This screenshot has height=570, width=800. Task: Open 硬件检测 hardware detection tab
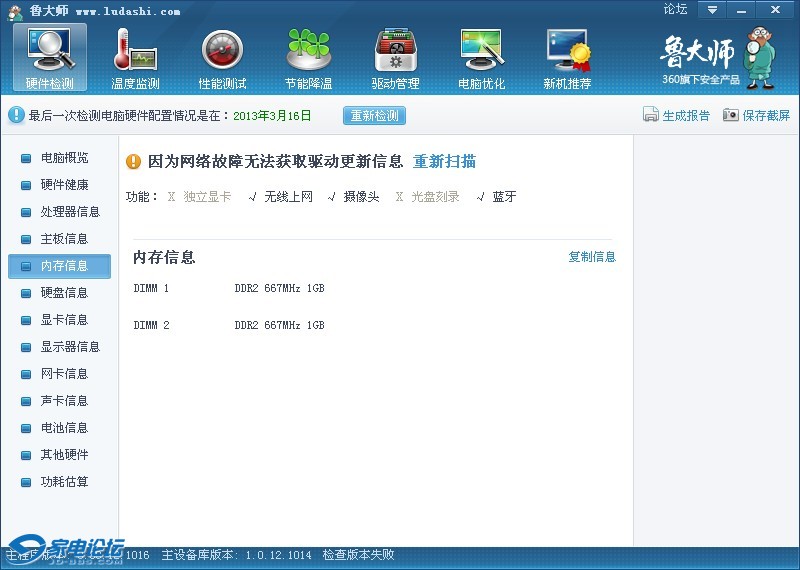click(49, 58)
